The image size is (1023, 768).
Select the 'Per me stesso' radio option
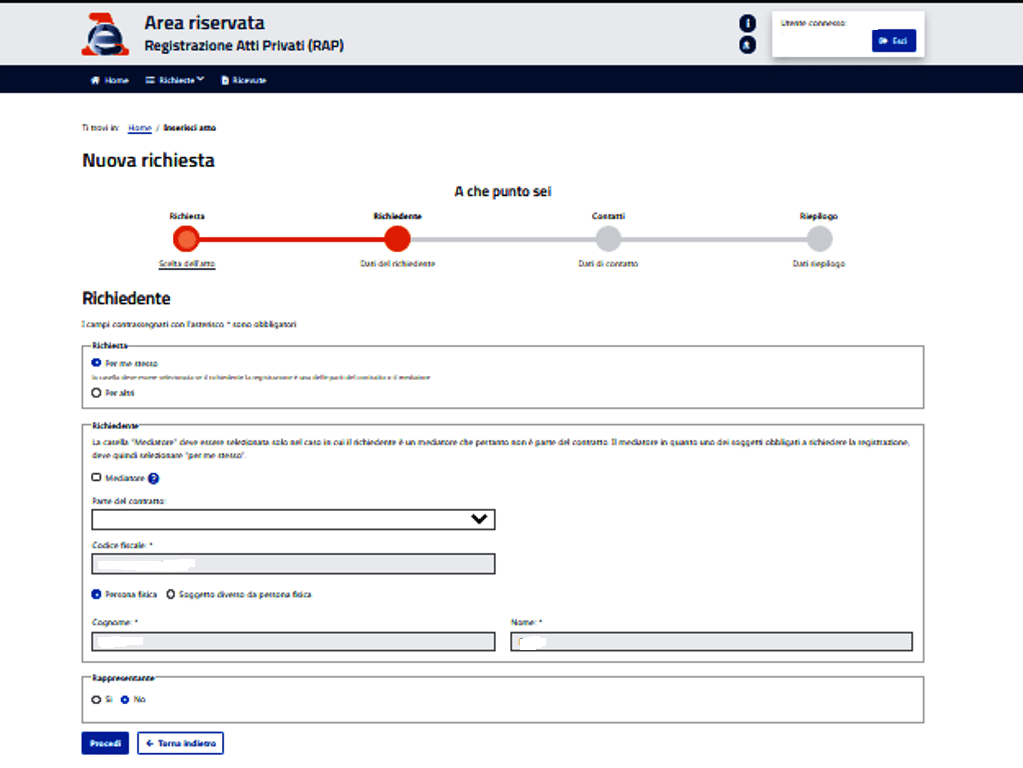click(96, 363)
